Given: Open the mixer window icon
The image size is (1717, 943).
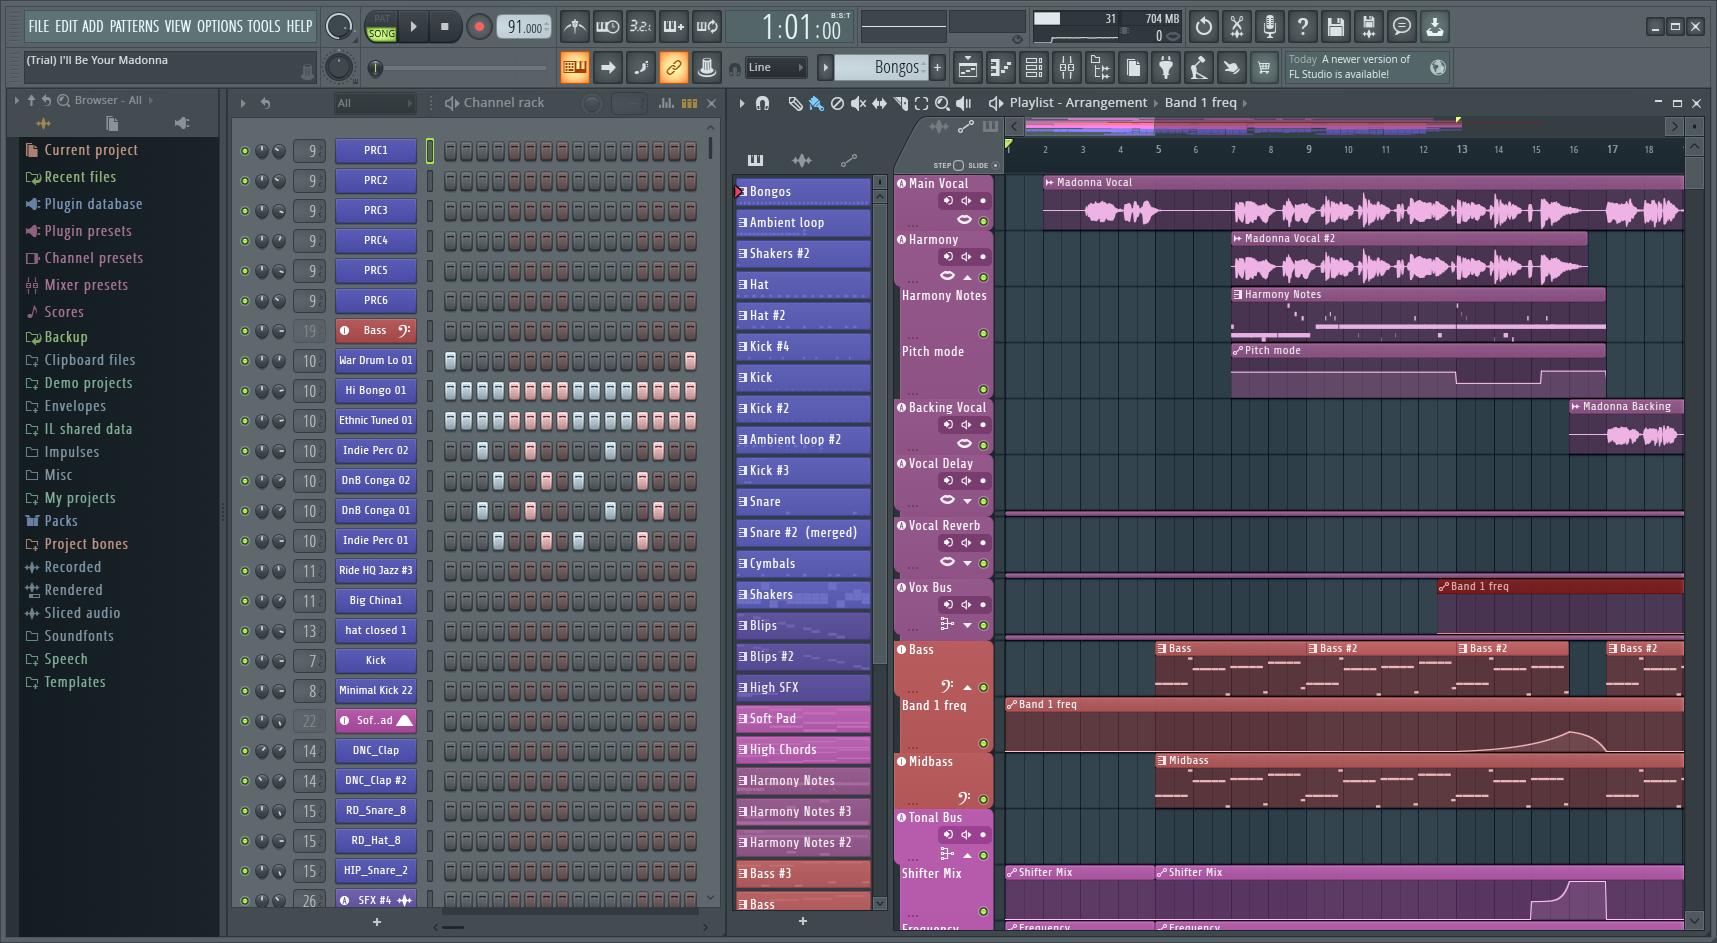Looking at the screenshot, I should click(1067, 68).
